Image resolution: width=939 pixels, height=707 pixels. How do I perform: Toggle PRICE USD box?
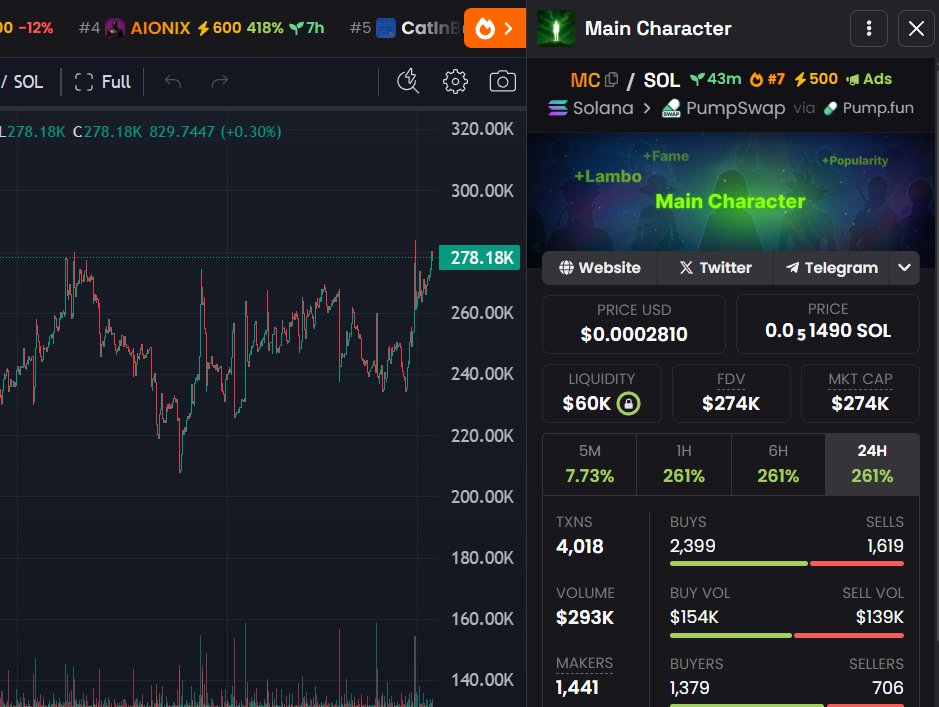tap(634, 324)
